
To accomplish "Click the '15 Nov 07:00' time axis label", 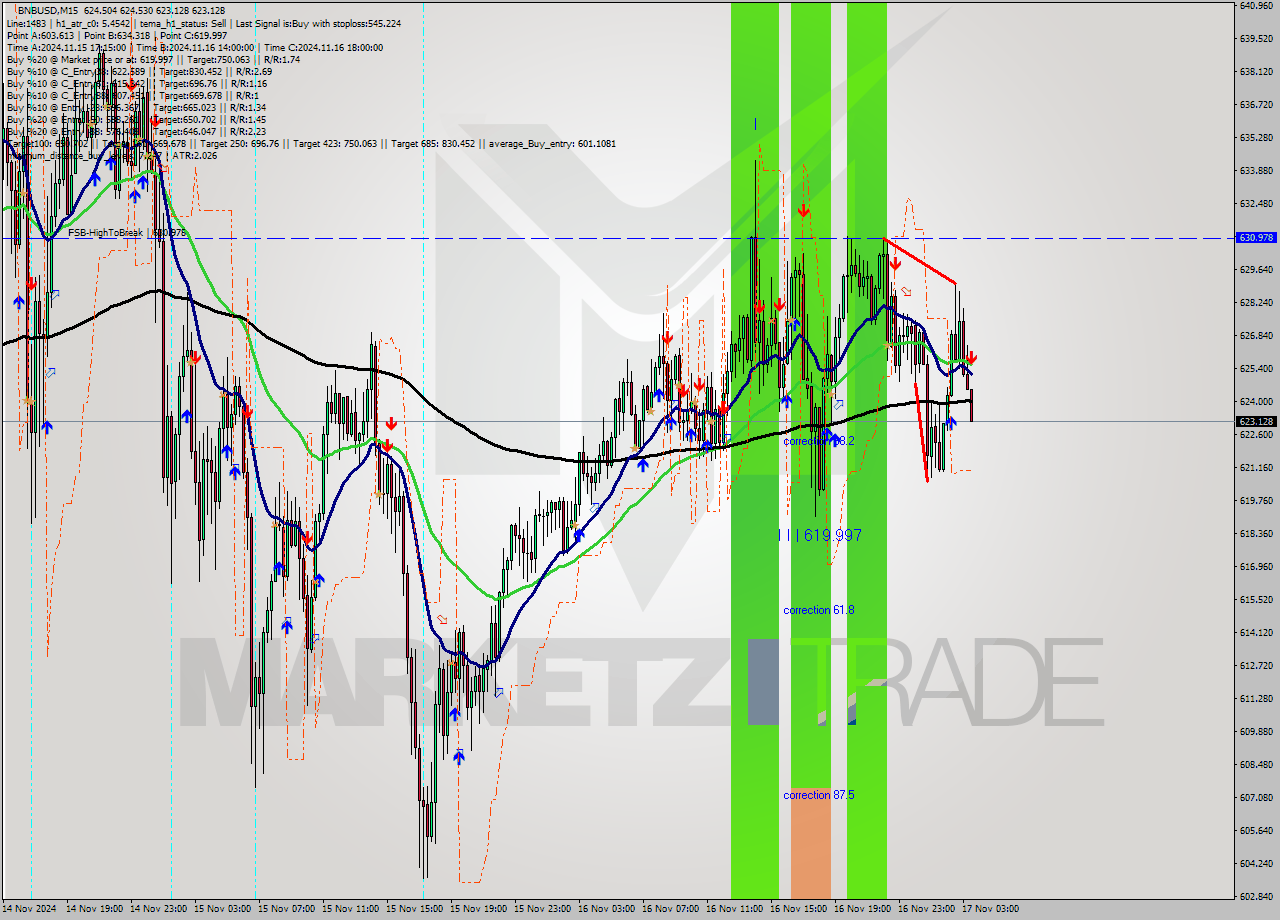I will point(287,909).
